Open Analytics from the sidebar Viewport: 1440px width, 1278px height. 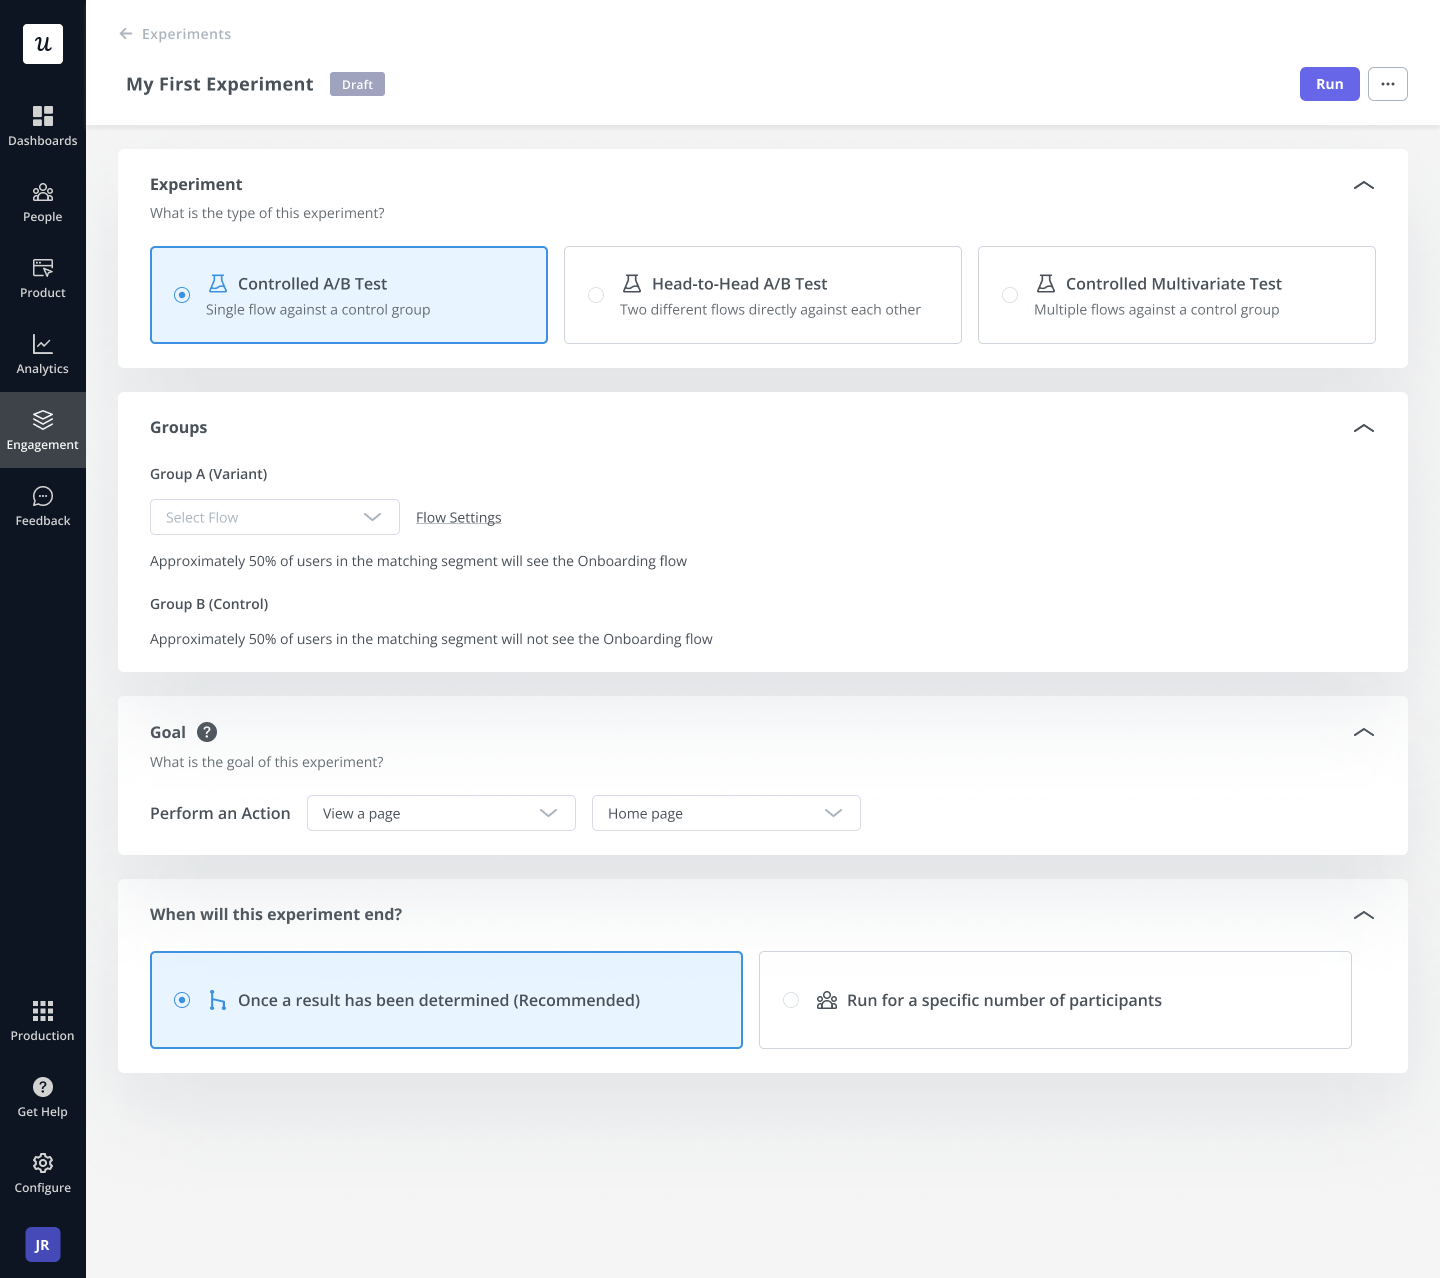coord(42,354)
